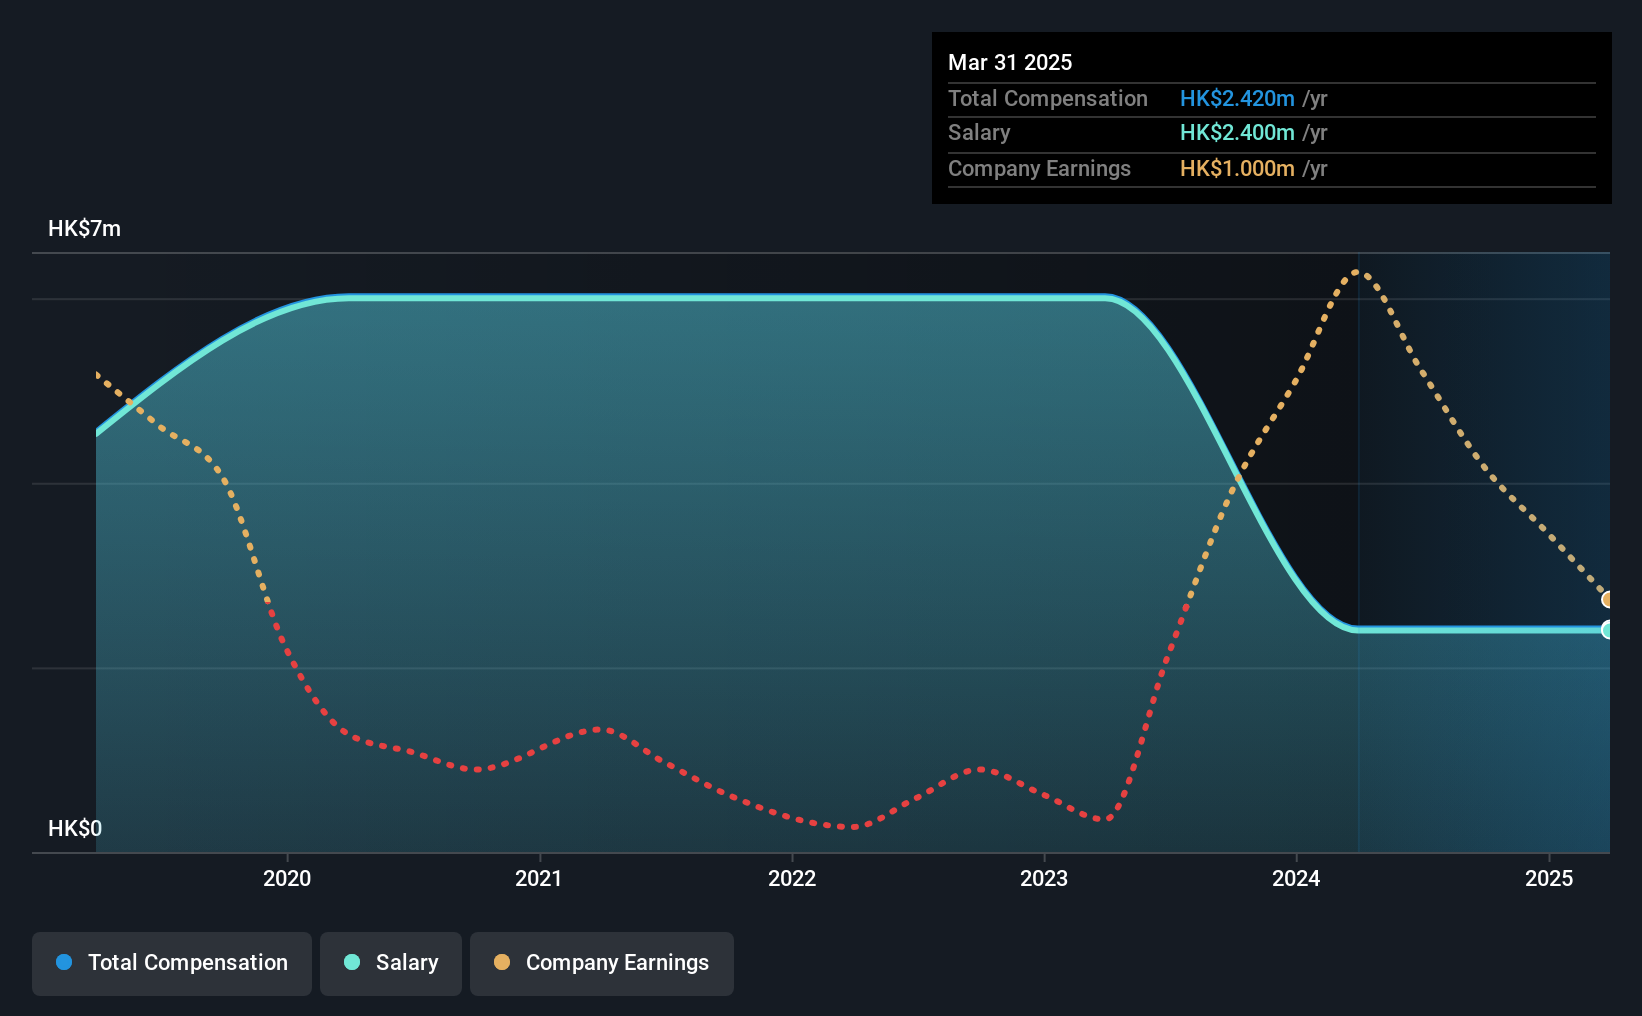The height and width of the screenshot is (1016, 1642).
Task: Click the 2024 x-axis label
Action: point(1296,878)
